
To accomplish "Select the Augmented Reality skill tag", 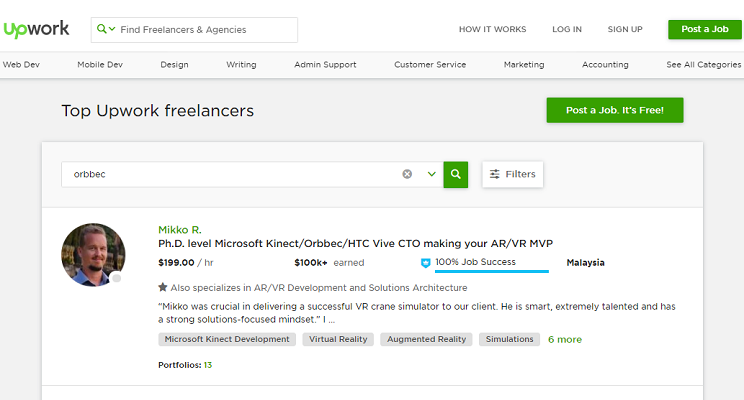I will click(426, 339).
